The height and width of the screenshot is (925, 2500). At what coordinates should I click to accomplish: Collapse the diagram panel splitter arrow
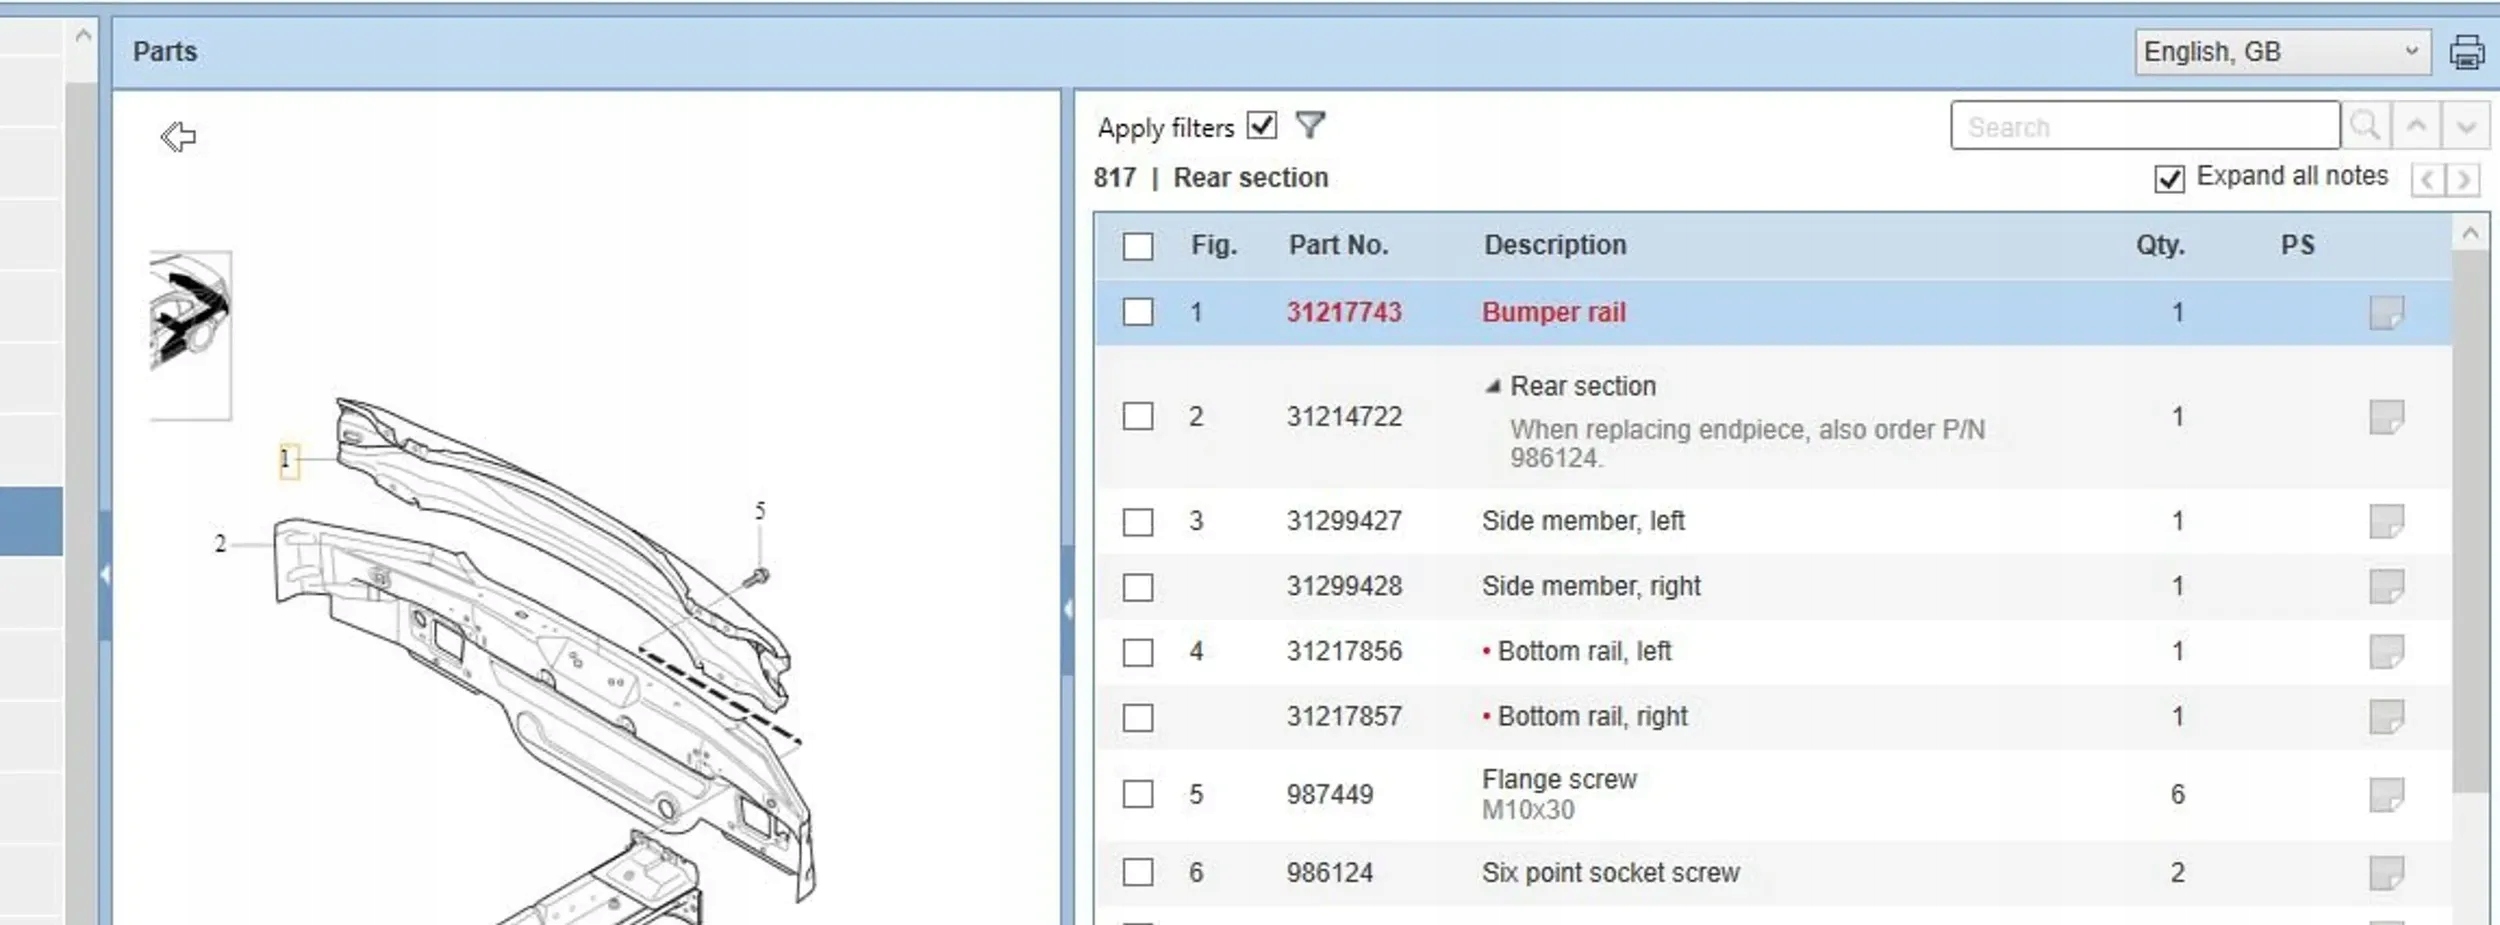pyautogui.click(x=1068, y=609)
